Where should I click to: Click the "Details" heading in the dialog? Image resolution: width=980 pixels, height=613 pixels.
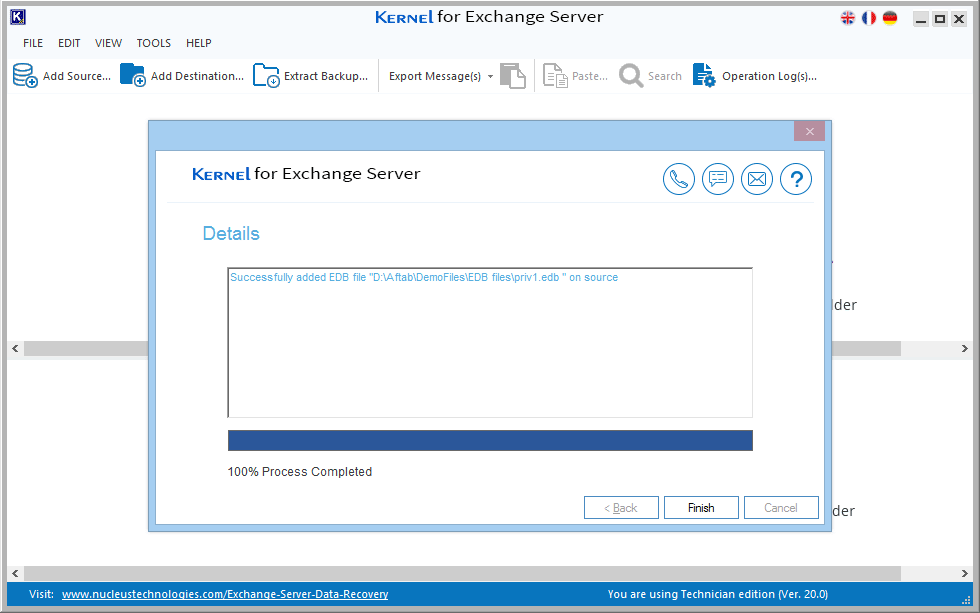231,234
